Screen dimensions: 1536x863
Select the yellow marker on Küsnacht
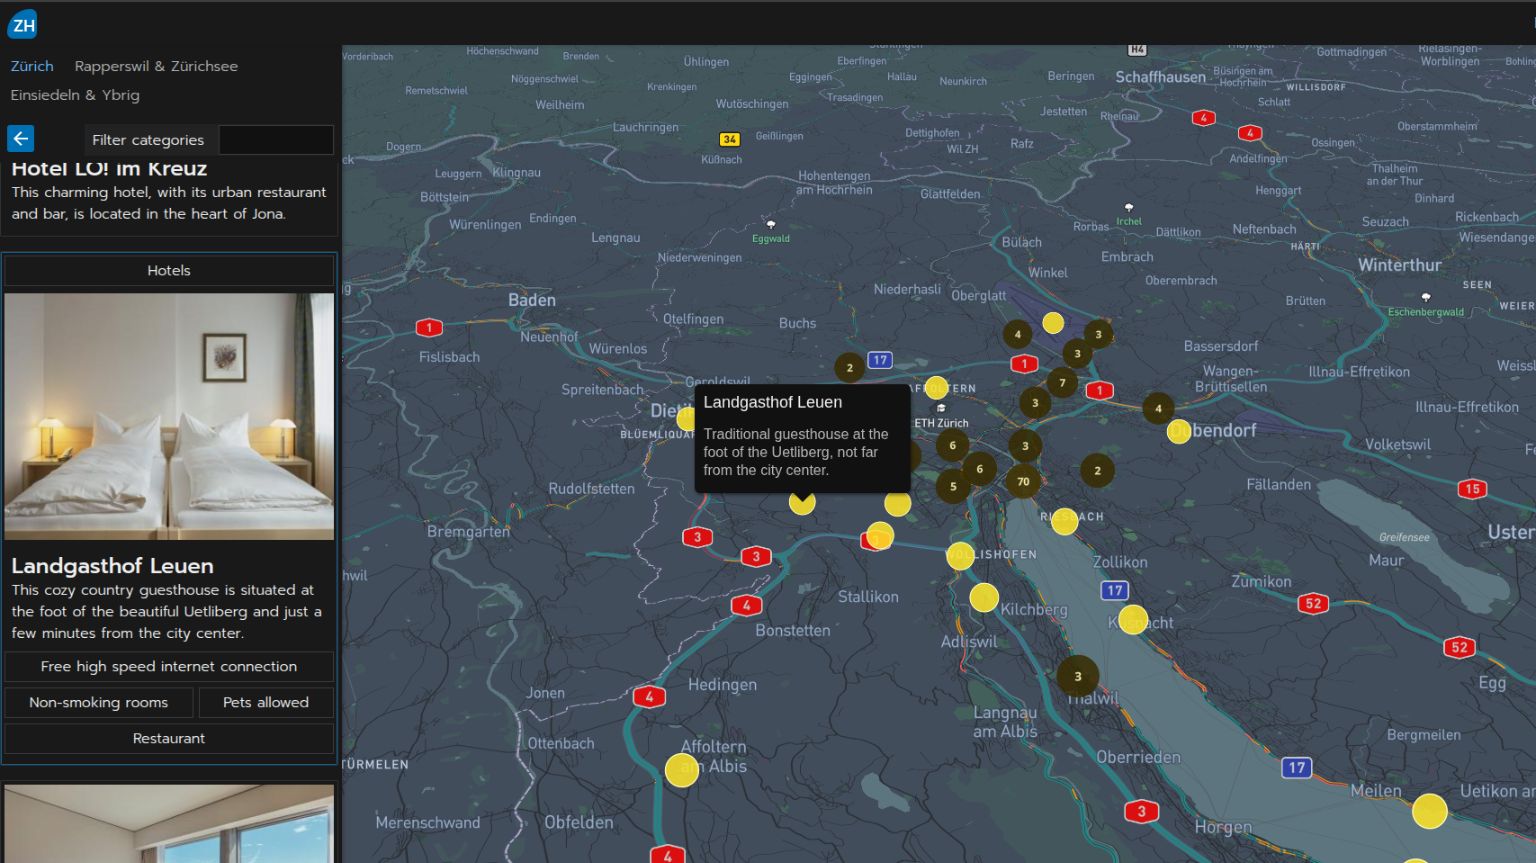(1133, 620)
